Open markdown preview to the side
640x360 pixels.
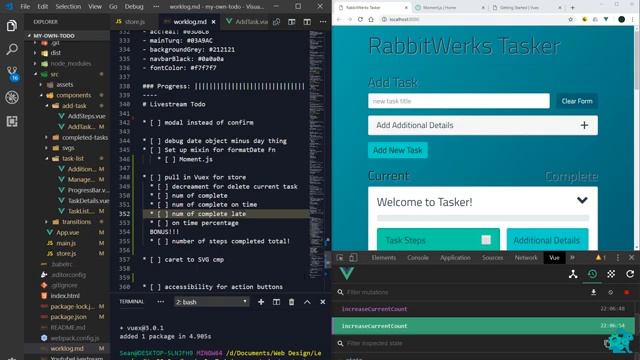(x=291, y=22)
